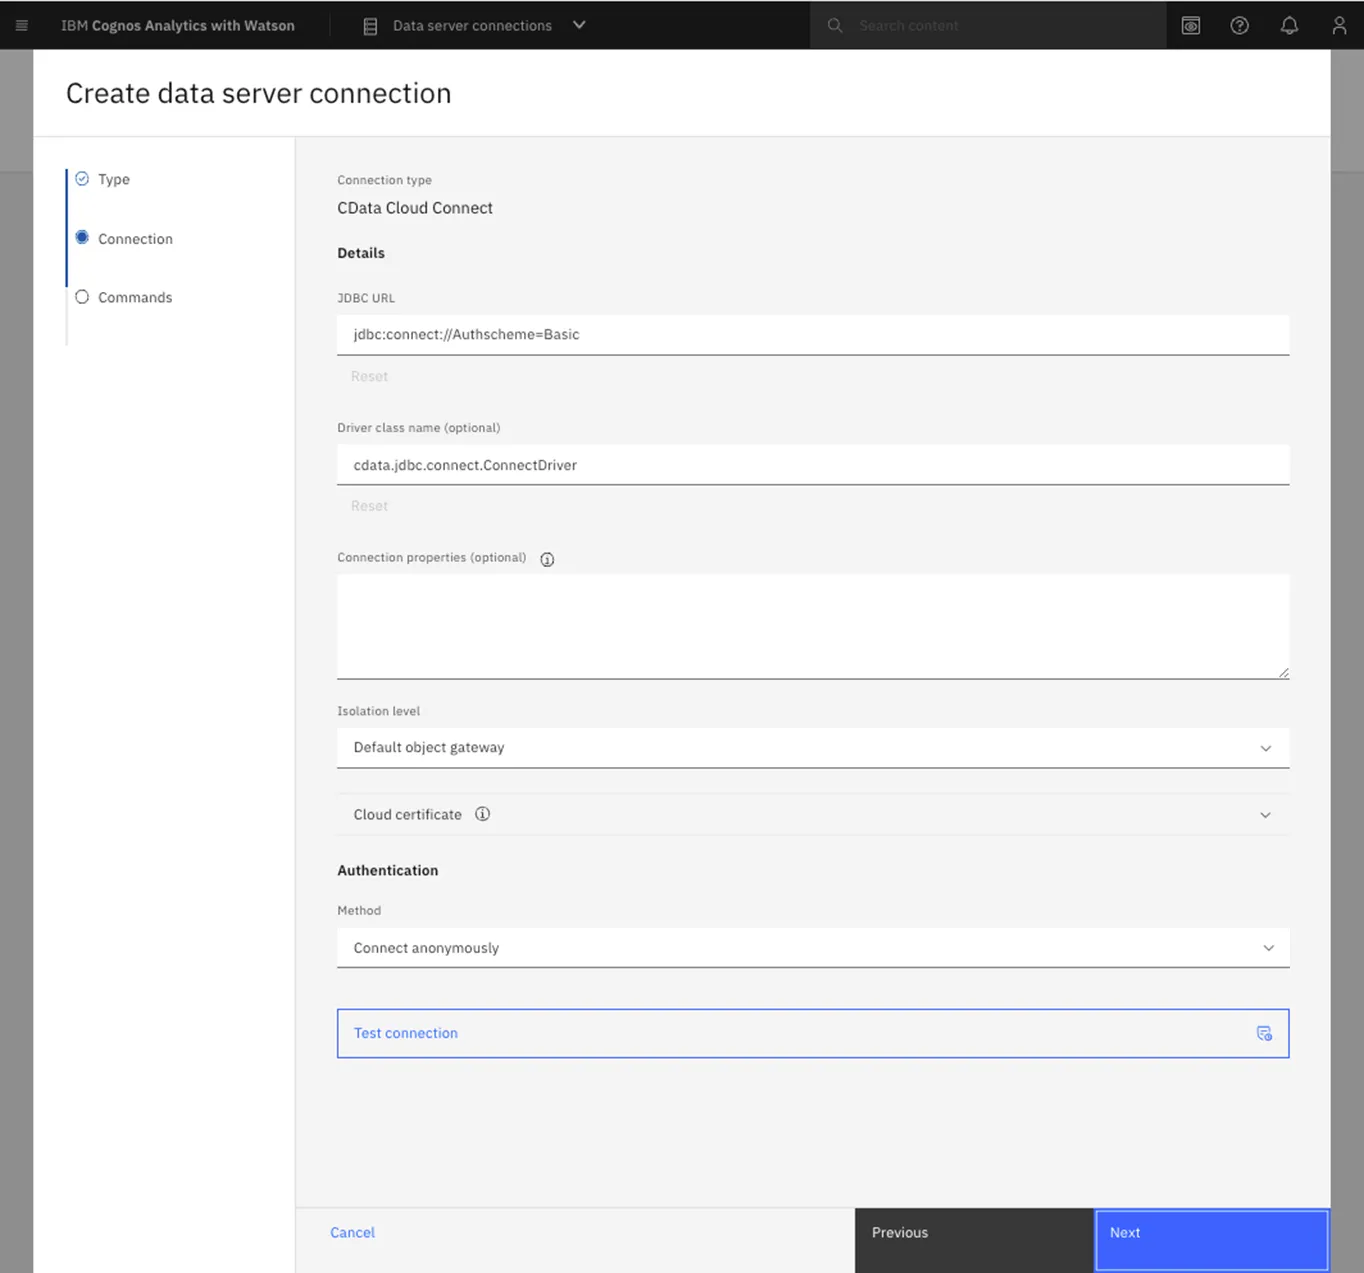Click the search magnifier in the top bar
Image resolution: width=1364 pixels, height=1273 pixels.
[834, 25]
